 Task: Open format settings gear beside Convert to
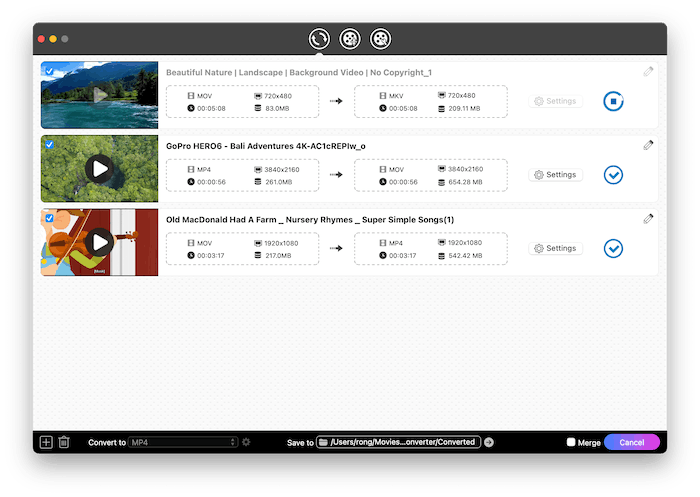click(246, 442)
